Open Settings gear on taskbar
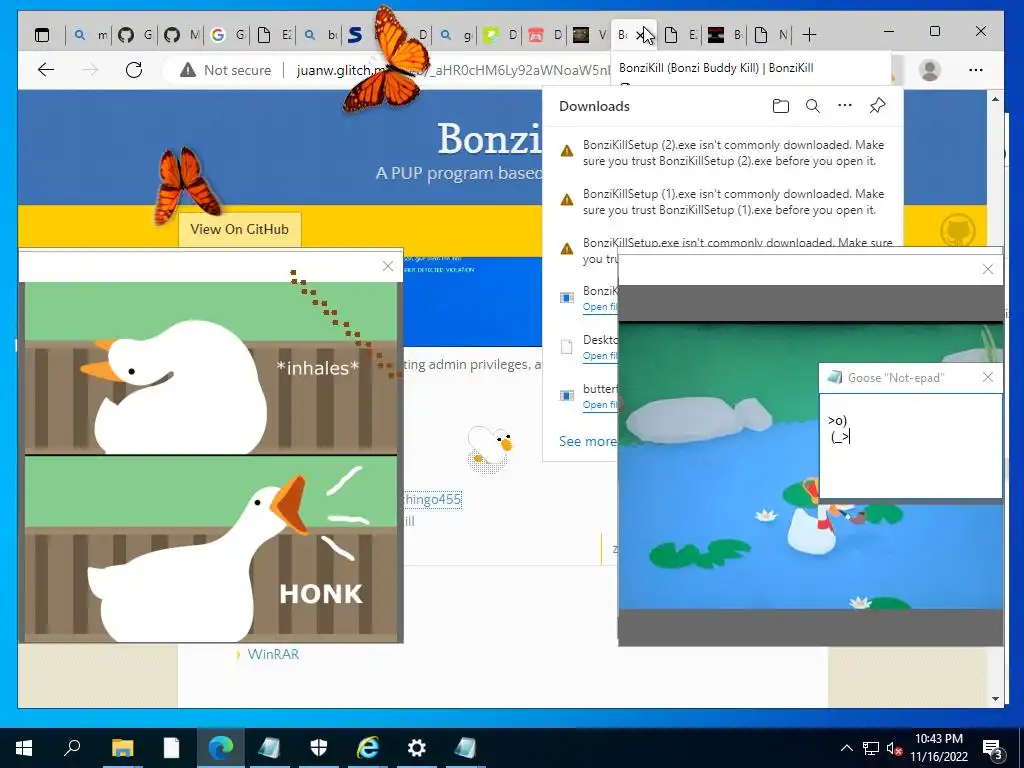The image size is (1024, 768). point(417,748)
